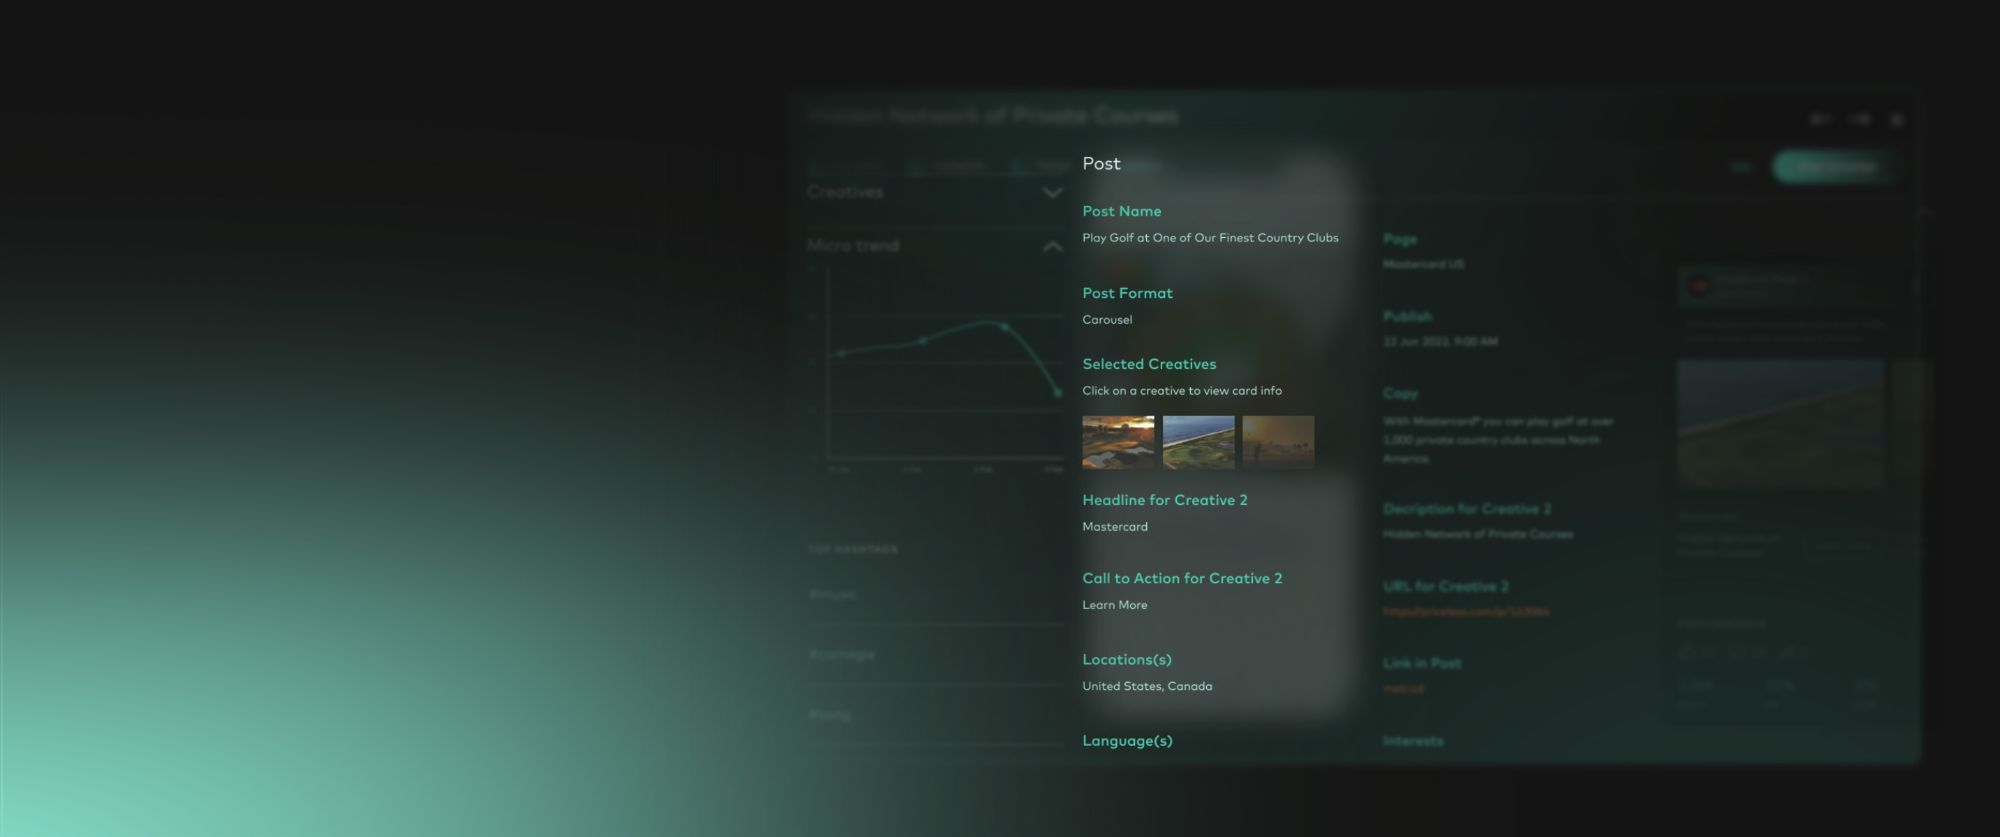Open the URL for Creative 2 link
The image size is (2000, 837).
click(1466, 611)
